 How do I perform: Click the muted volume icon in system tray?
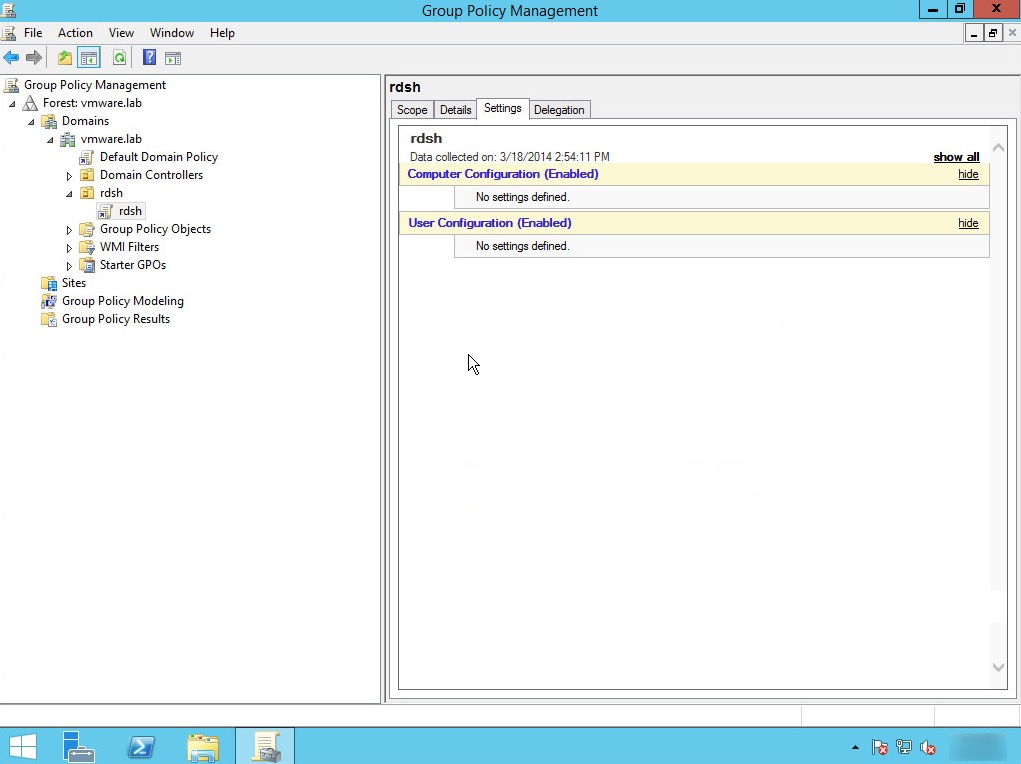(x=927, y=747)
